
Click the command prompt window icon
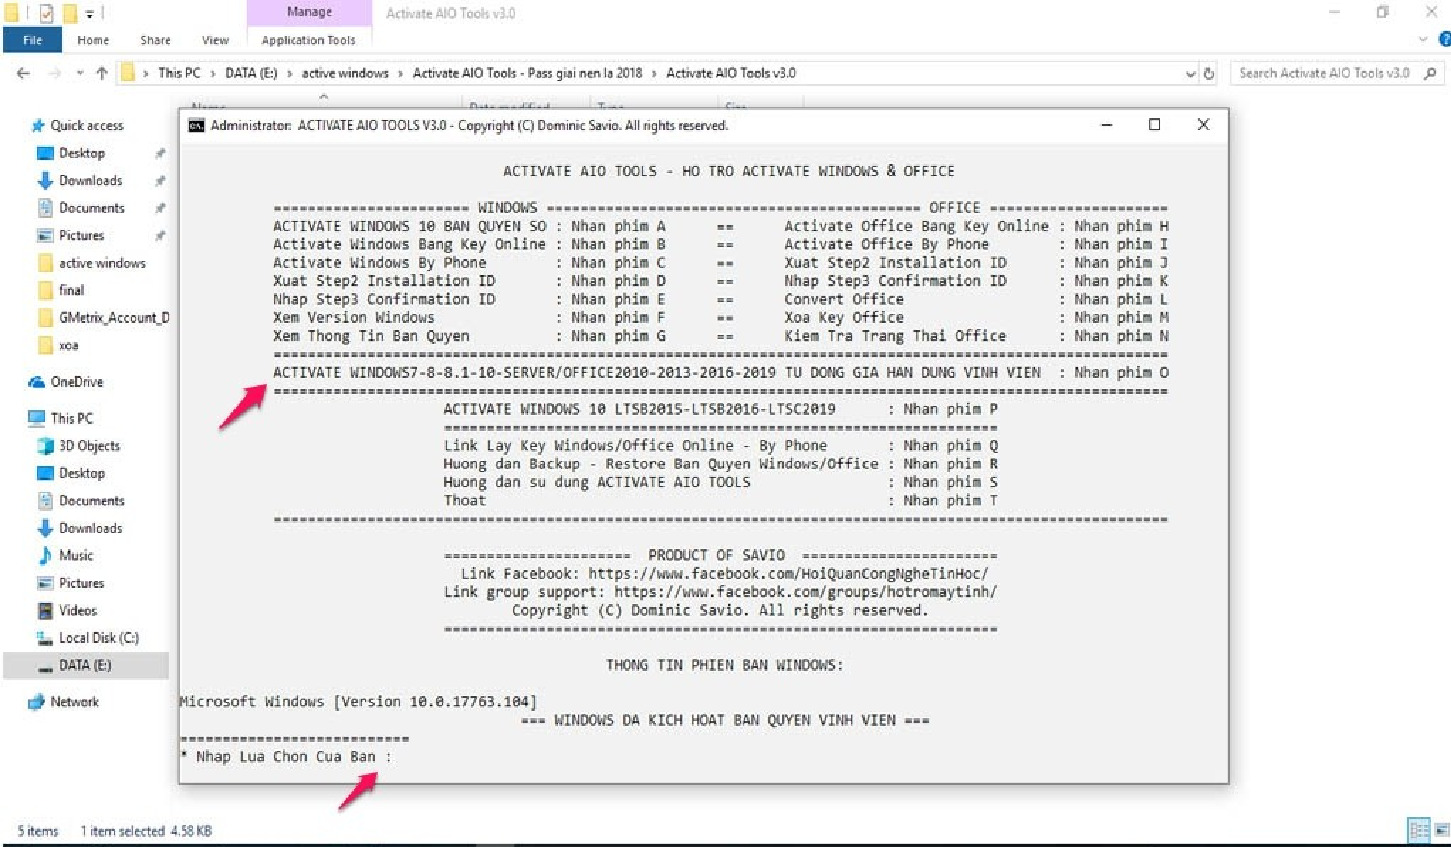[x=197, y=125]
